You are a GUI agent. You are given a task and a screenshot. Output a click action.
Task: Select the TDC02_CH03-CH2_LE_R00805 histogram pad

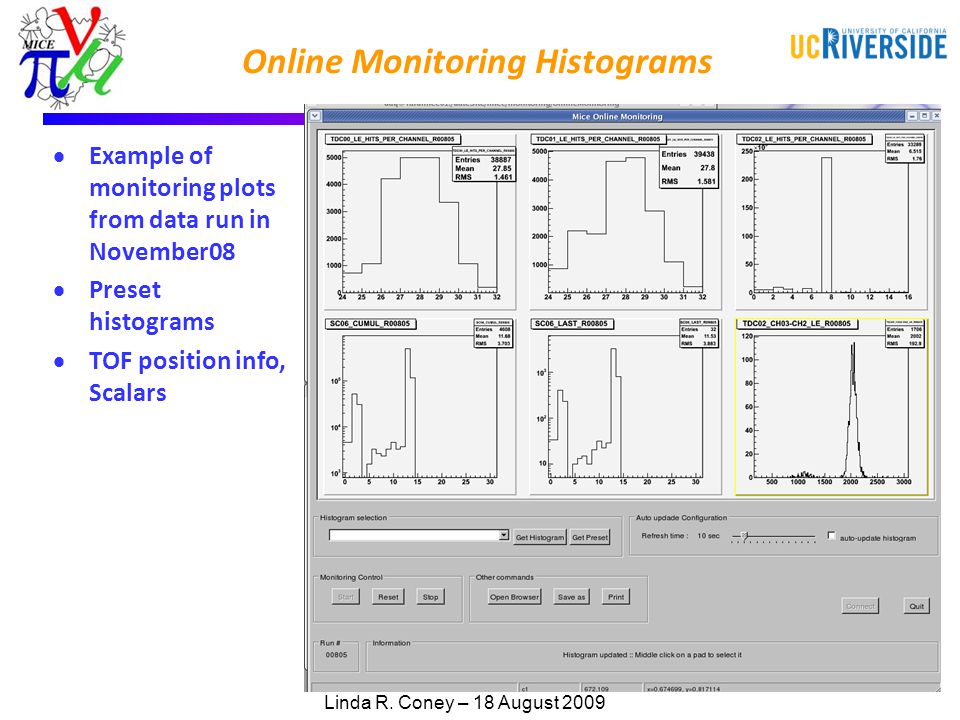coord(831,406)
